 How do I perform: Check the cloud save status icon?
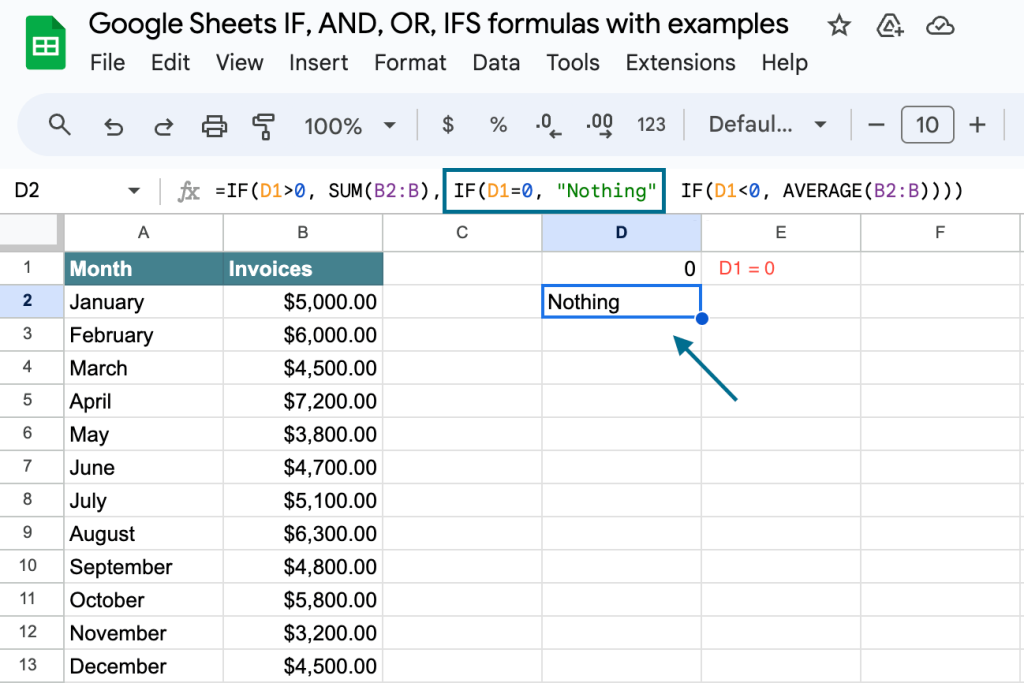[940, 26]
